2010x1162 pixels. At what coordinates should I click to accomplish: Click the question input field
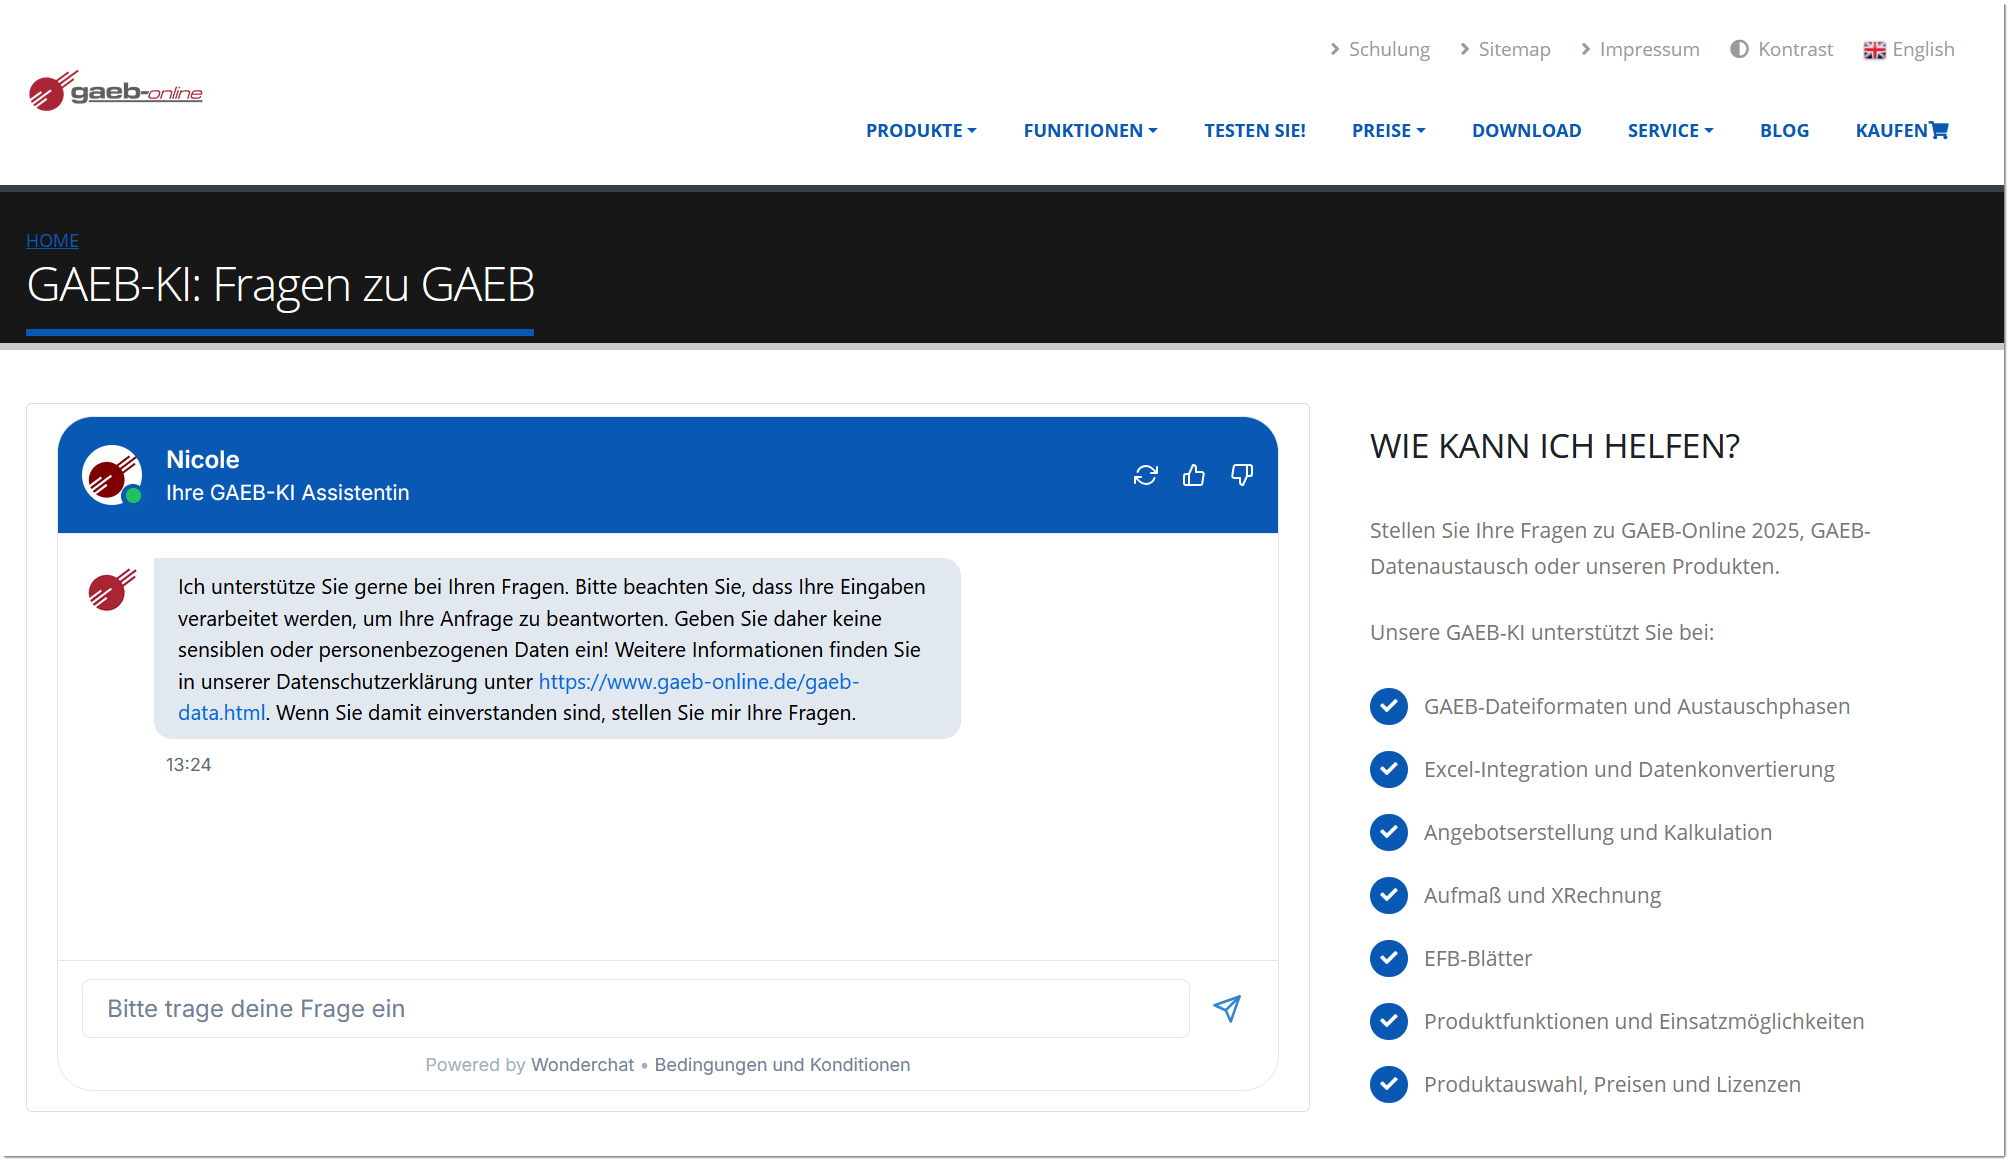[635, 1008]
